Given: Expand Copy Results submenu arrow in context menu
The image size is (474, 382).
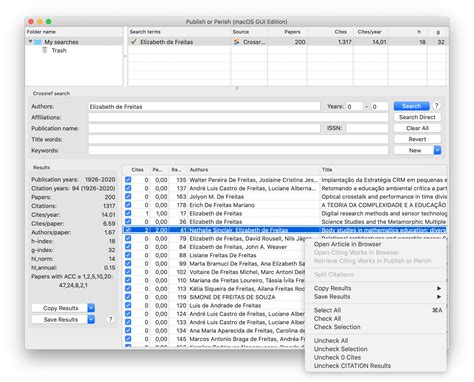Looking at the screenshot, I should point(439,288).
